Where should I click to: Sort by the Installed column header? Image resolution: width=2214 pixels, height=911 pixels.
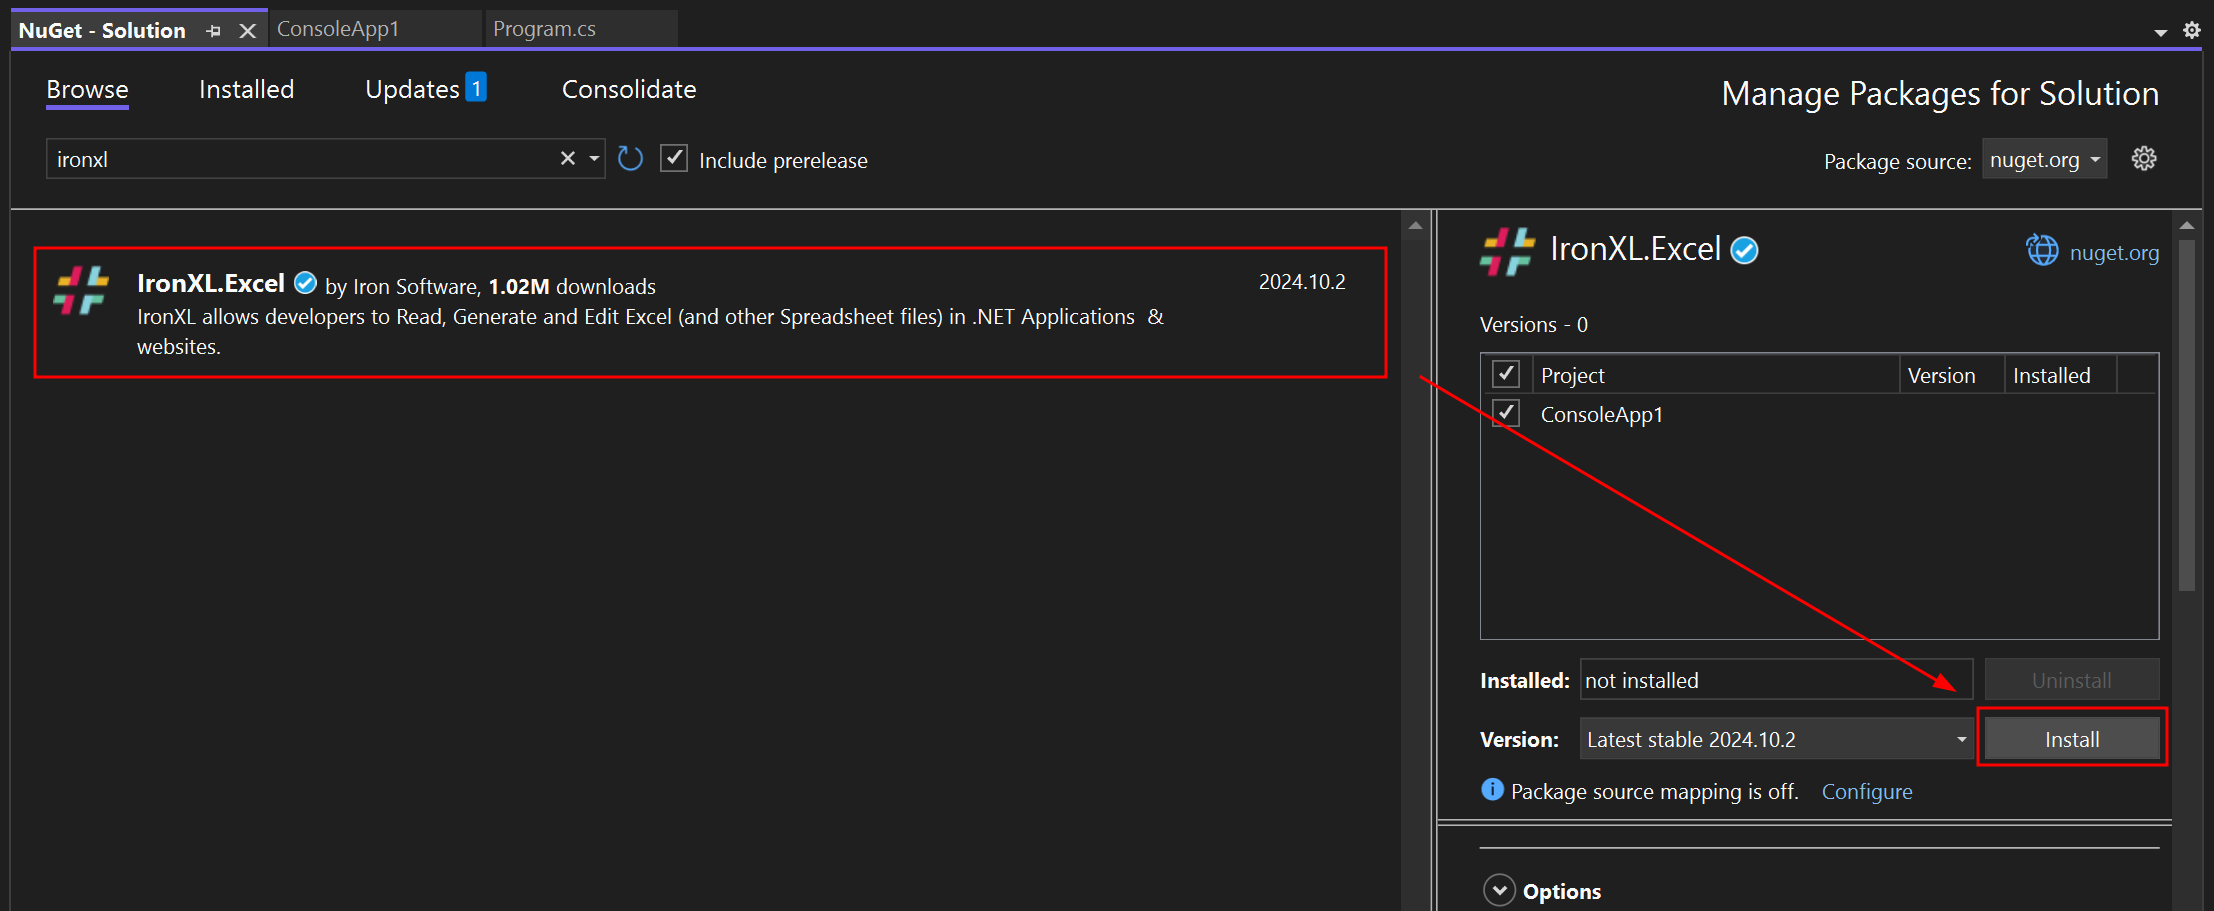pyautogui.click(x=2060, y=375)
